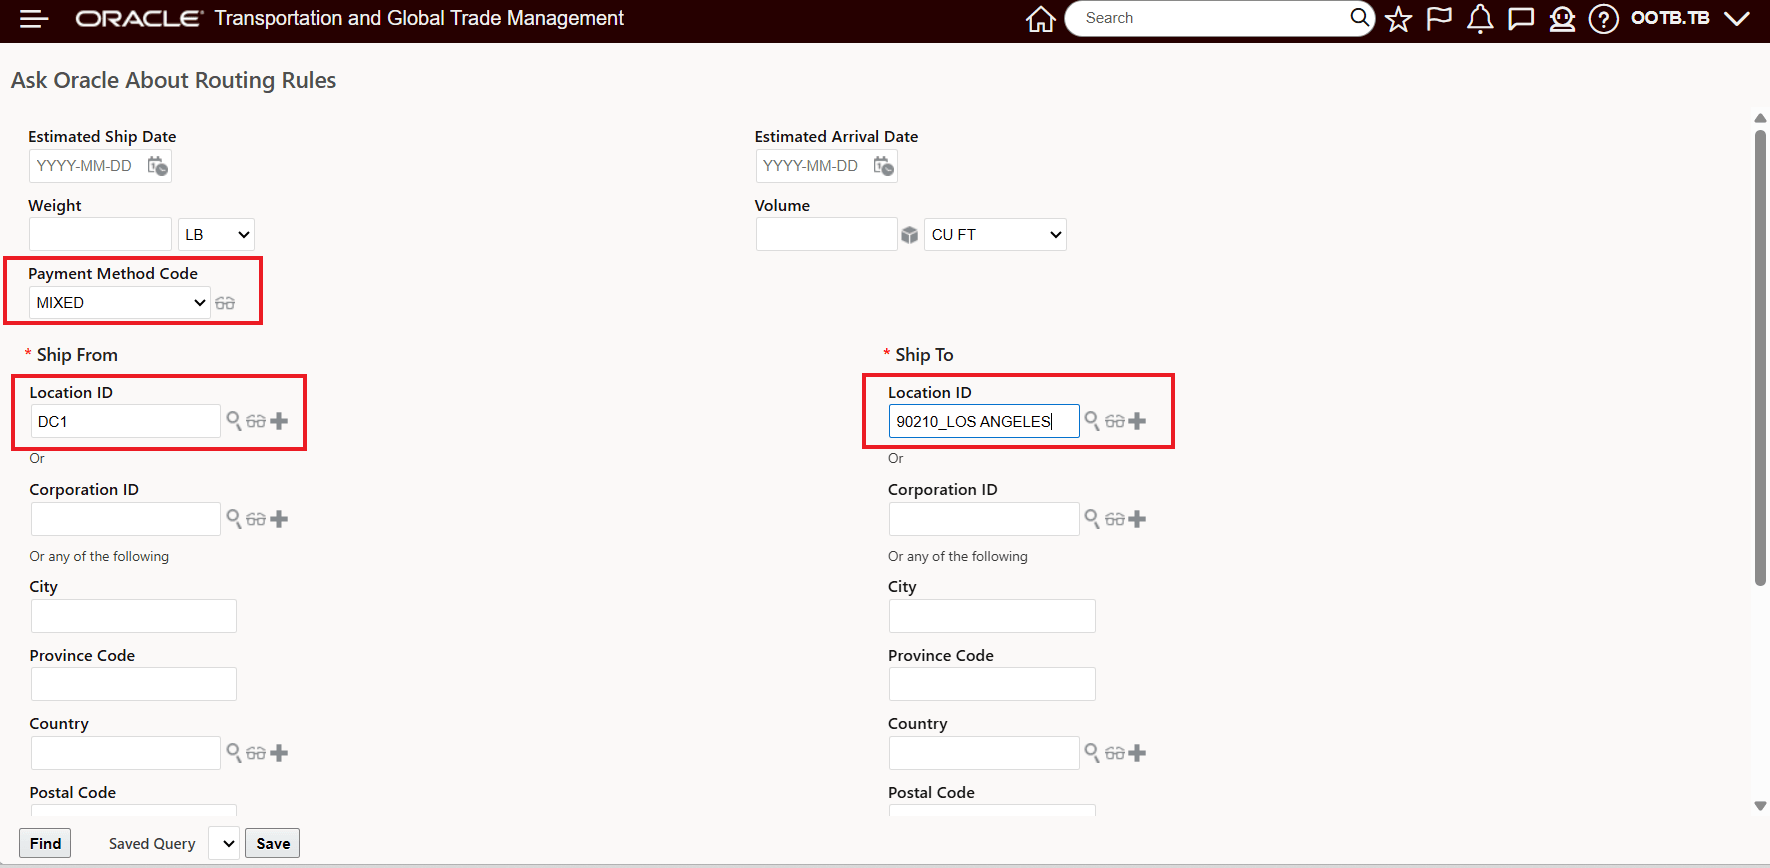Add new Ship To Corporation ID plus icon
The height and width of the screenshot is (868, 1770).
(x=1137, y=519)
